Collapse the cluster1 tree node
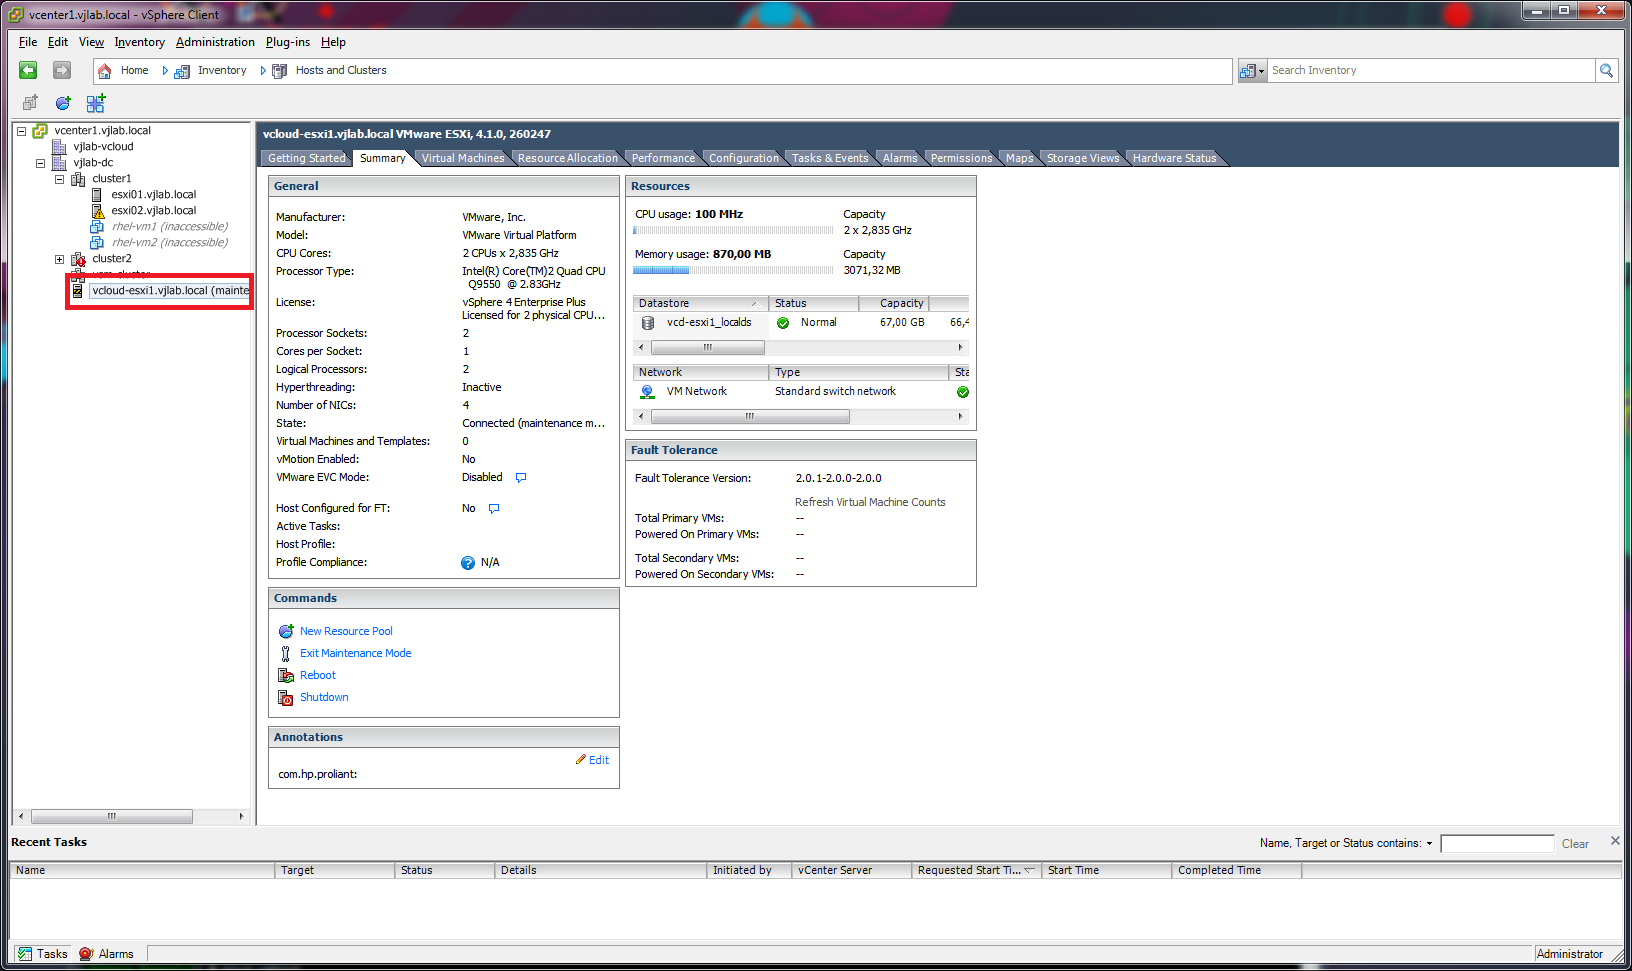 (60, 179)
